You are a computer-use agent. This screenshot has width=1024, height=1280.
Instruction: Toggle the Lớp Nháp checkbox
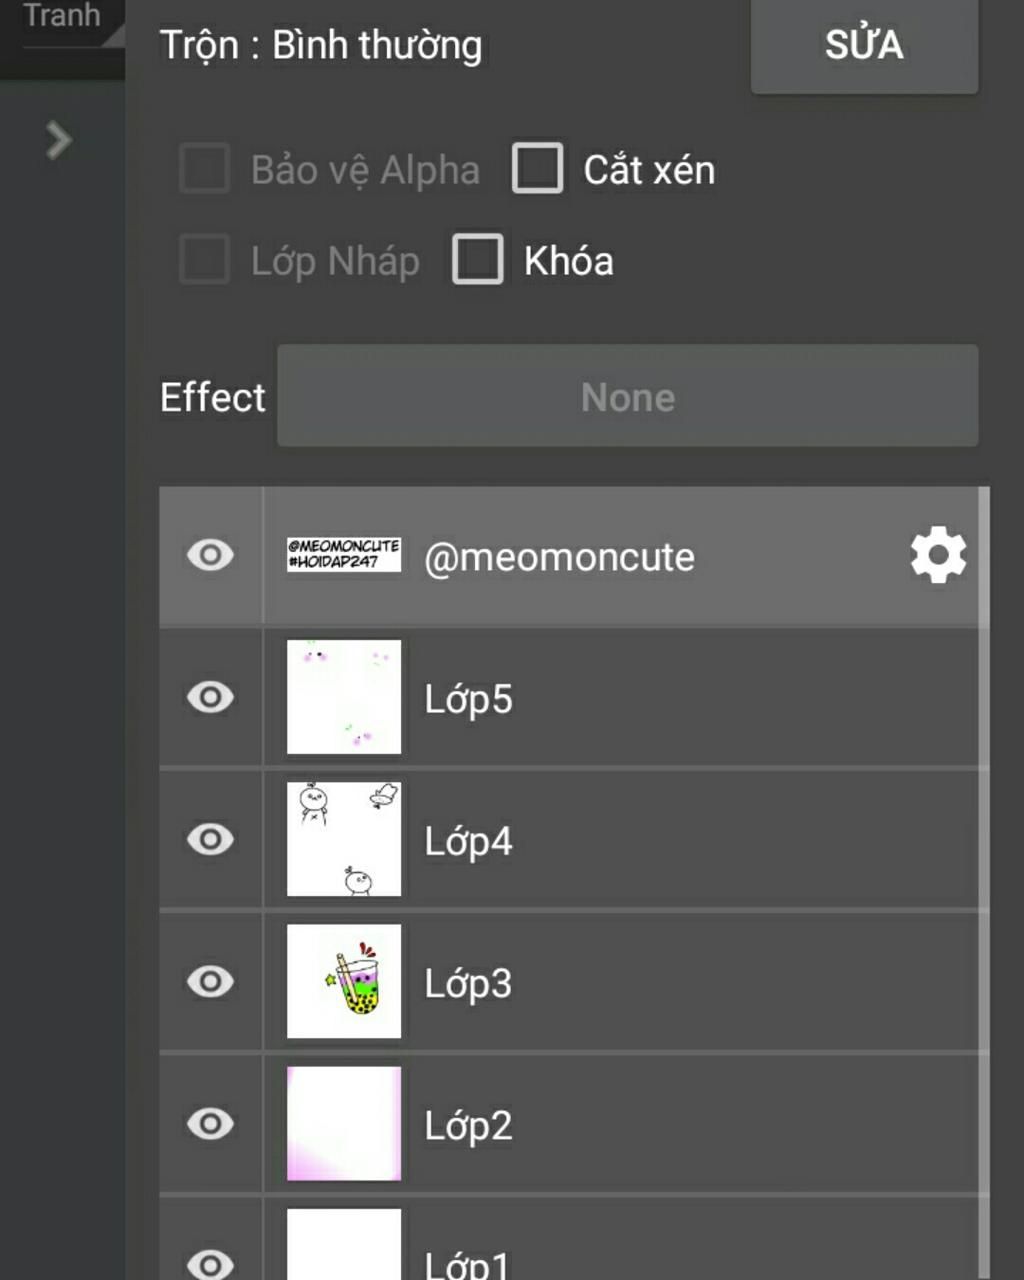pos(205,260)
